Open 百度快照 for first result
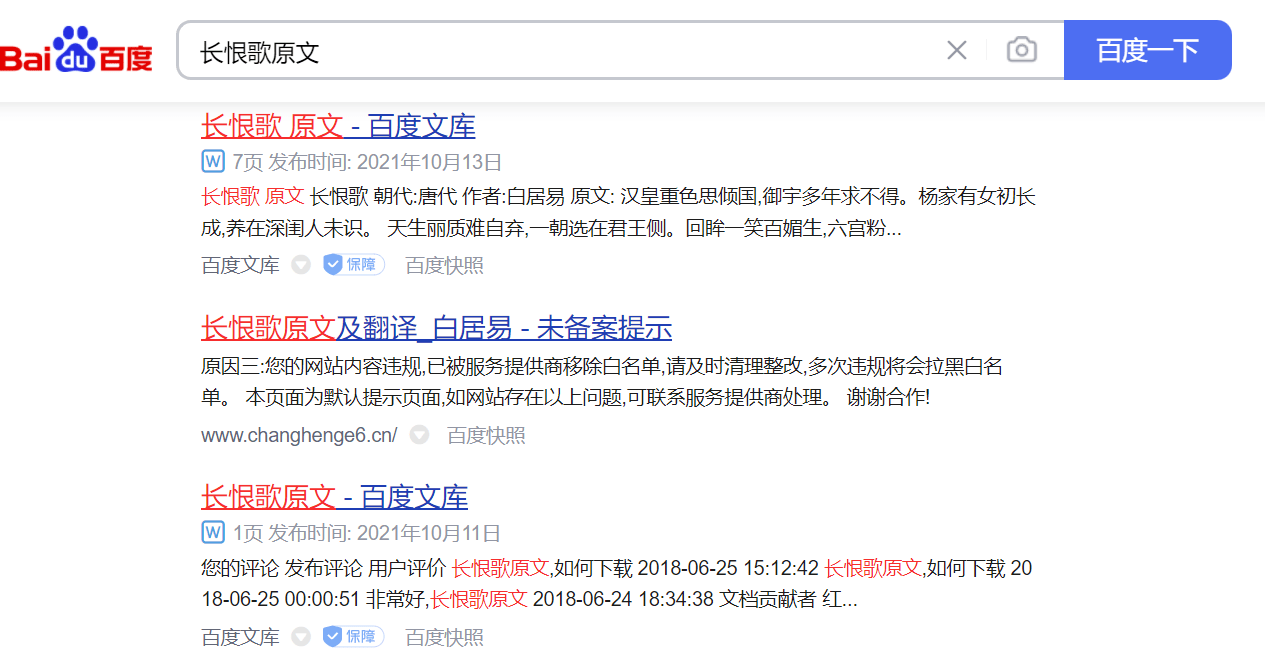Image resolution: width=1265 pixels, height=664 pixels. click(x=444, y=265)
